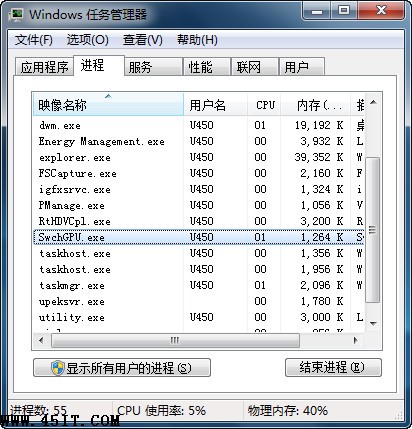Screen dimensions: 412x429
Task: Switch to the 服务 tab
Action: [x=154, y=67]
